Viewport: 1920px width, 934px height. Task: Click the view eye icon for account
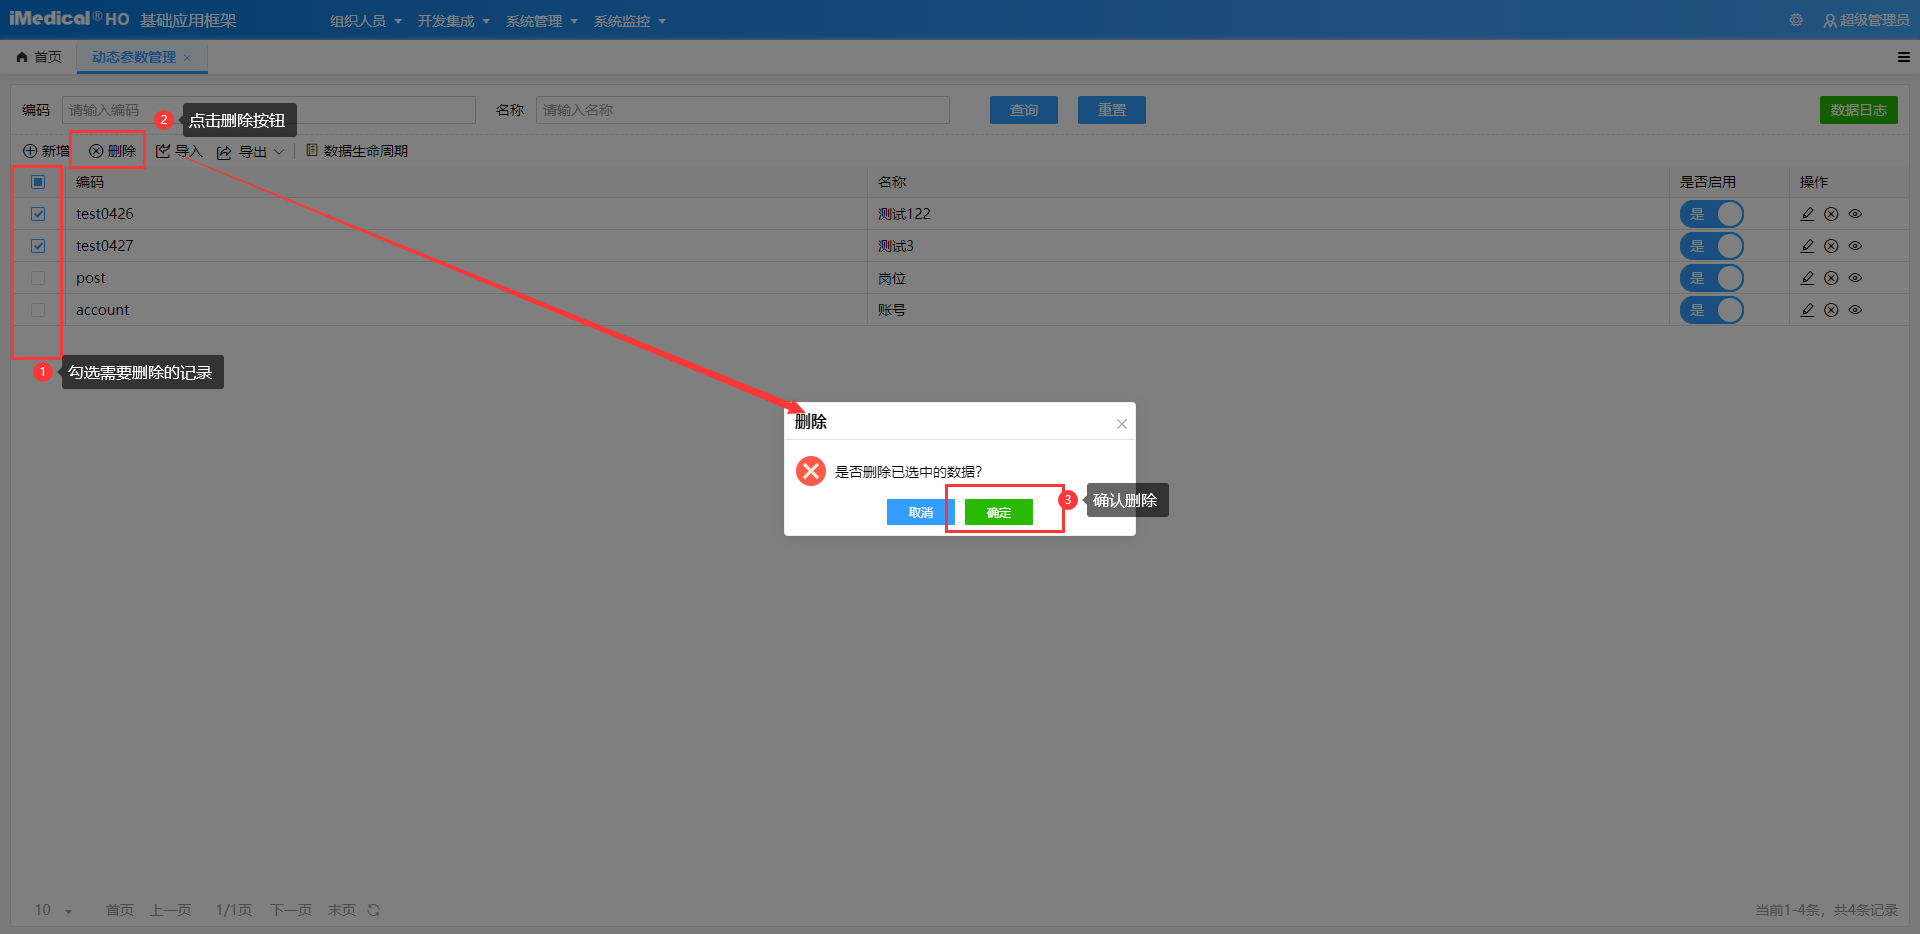point(1855,310)
